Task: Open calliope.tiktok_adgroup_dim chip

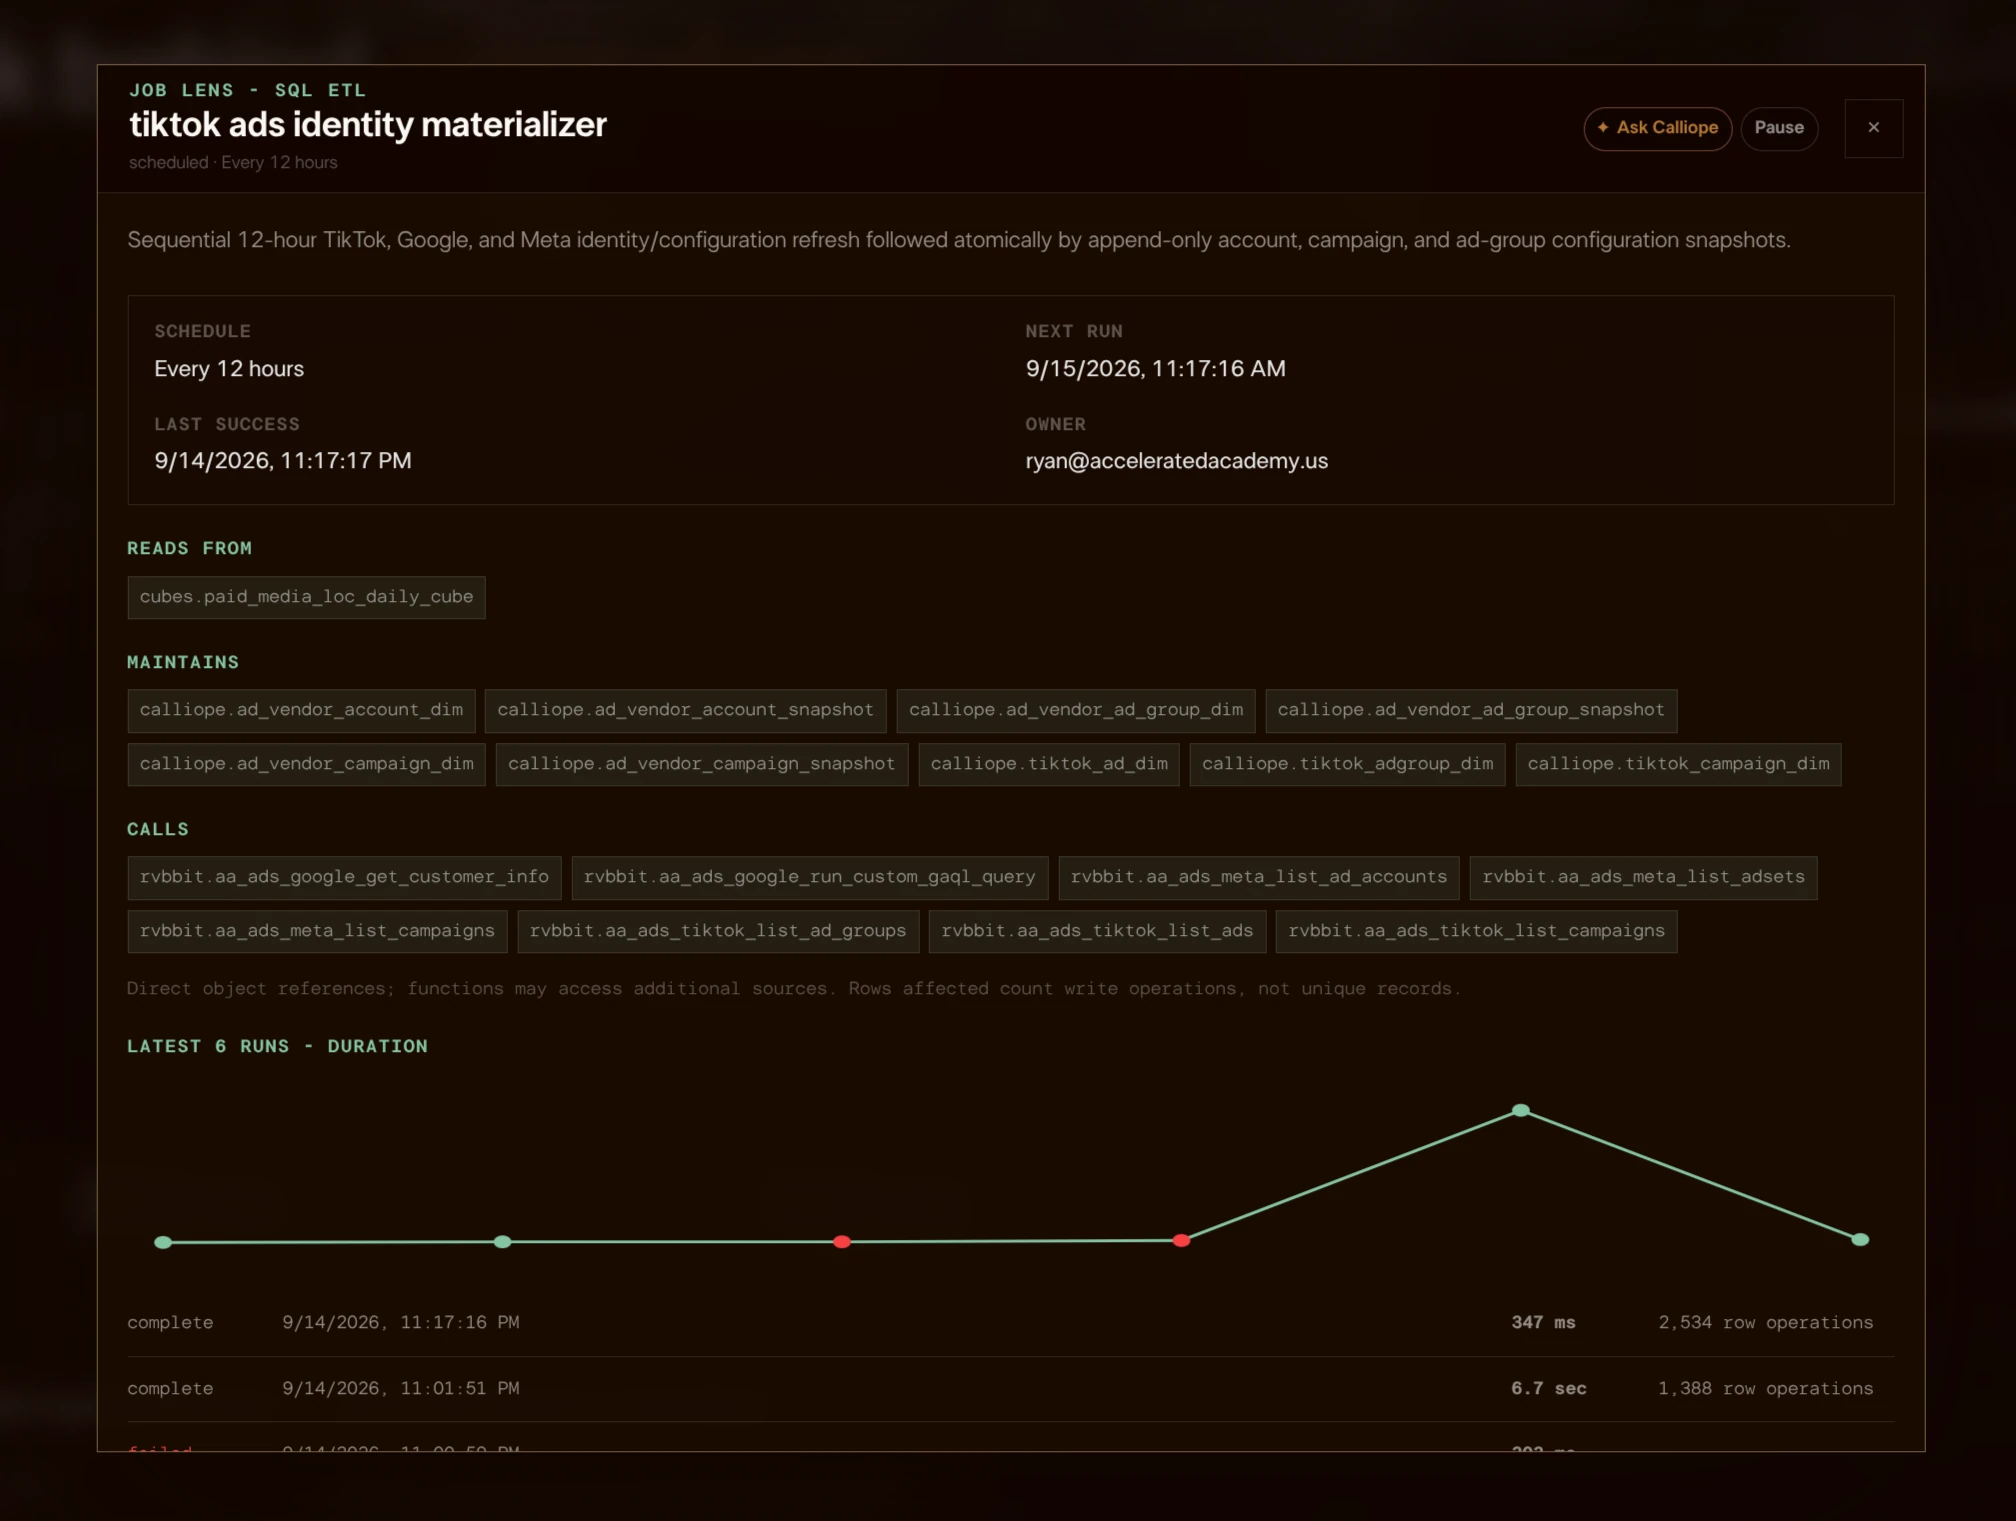Action: tap(1347, 764)
